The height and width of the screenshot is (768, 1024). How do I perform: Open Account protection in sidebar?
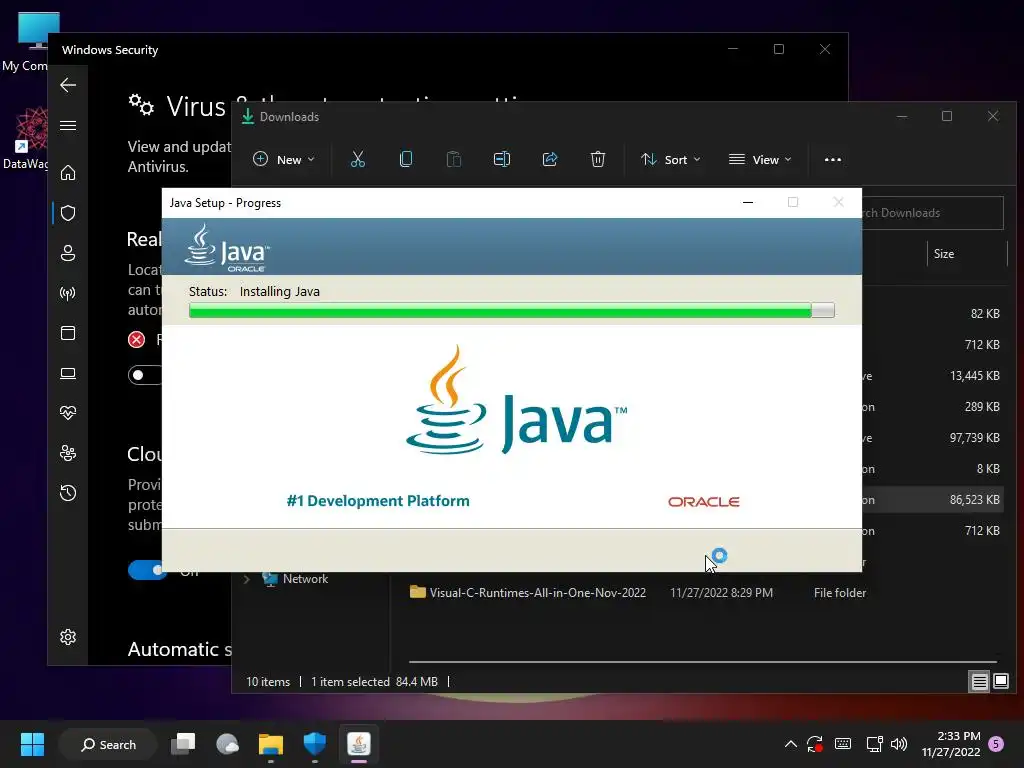pyautogui.click(x=68, y=253)
